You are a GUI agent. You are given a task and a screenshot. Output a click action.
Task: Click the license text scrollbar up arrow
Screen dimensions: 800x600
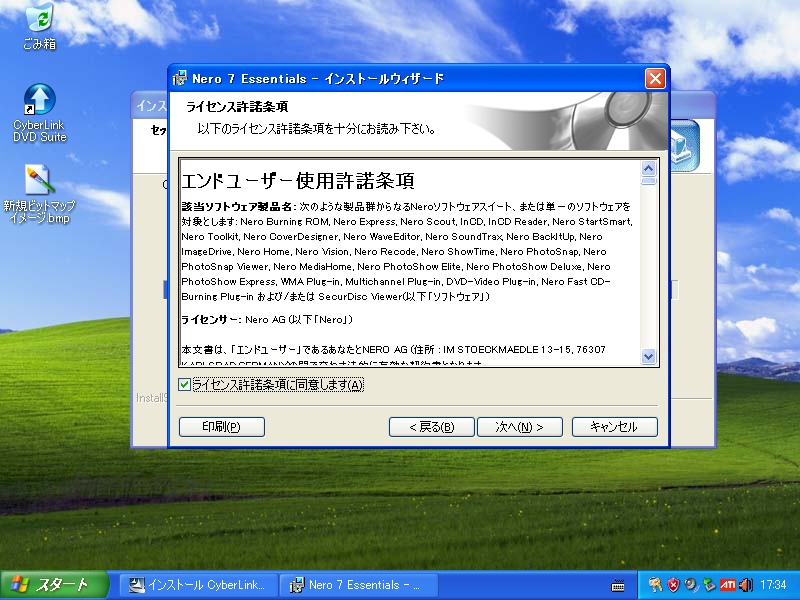[648, 168]
